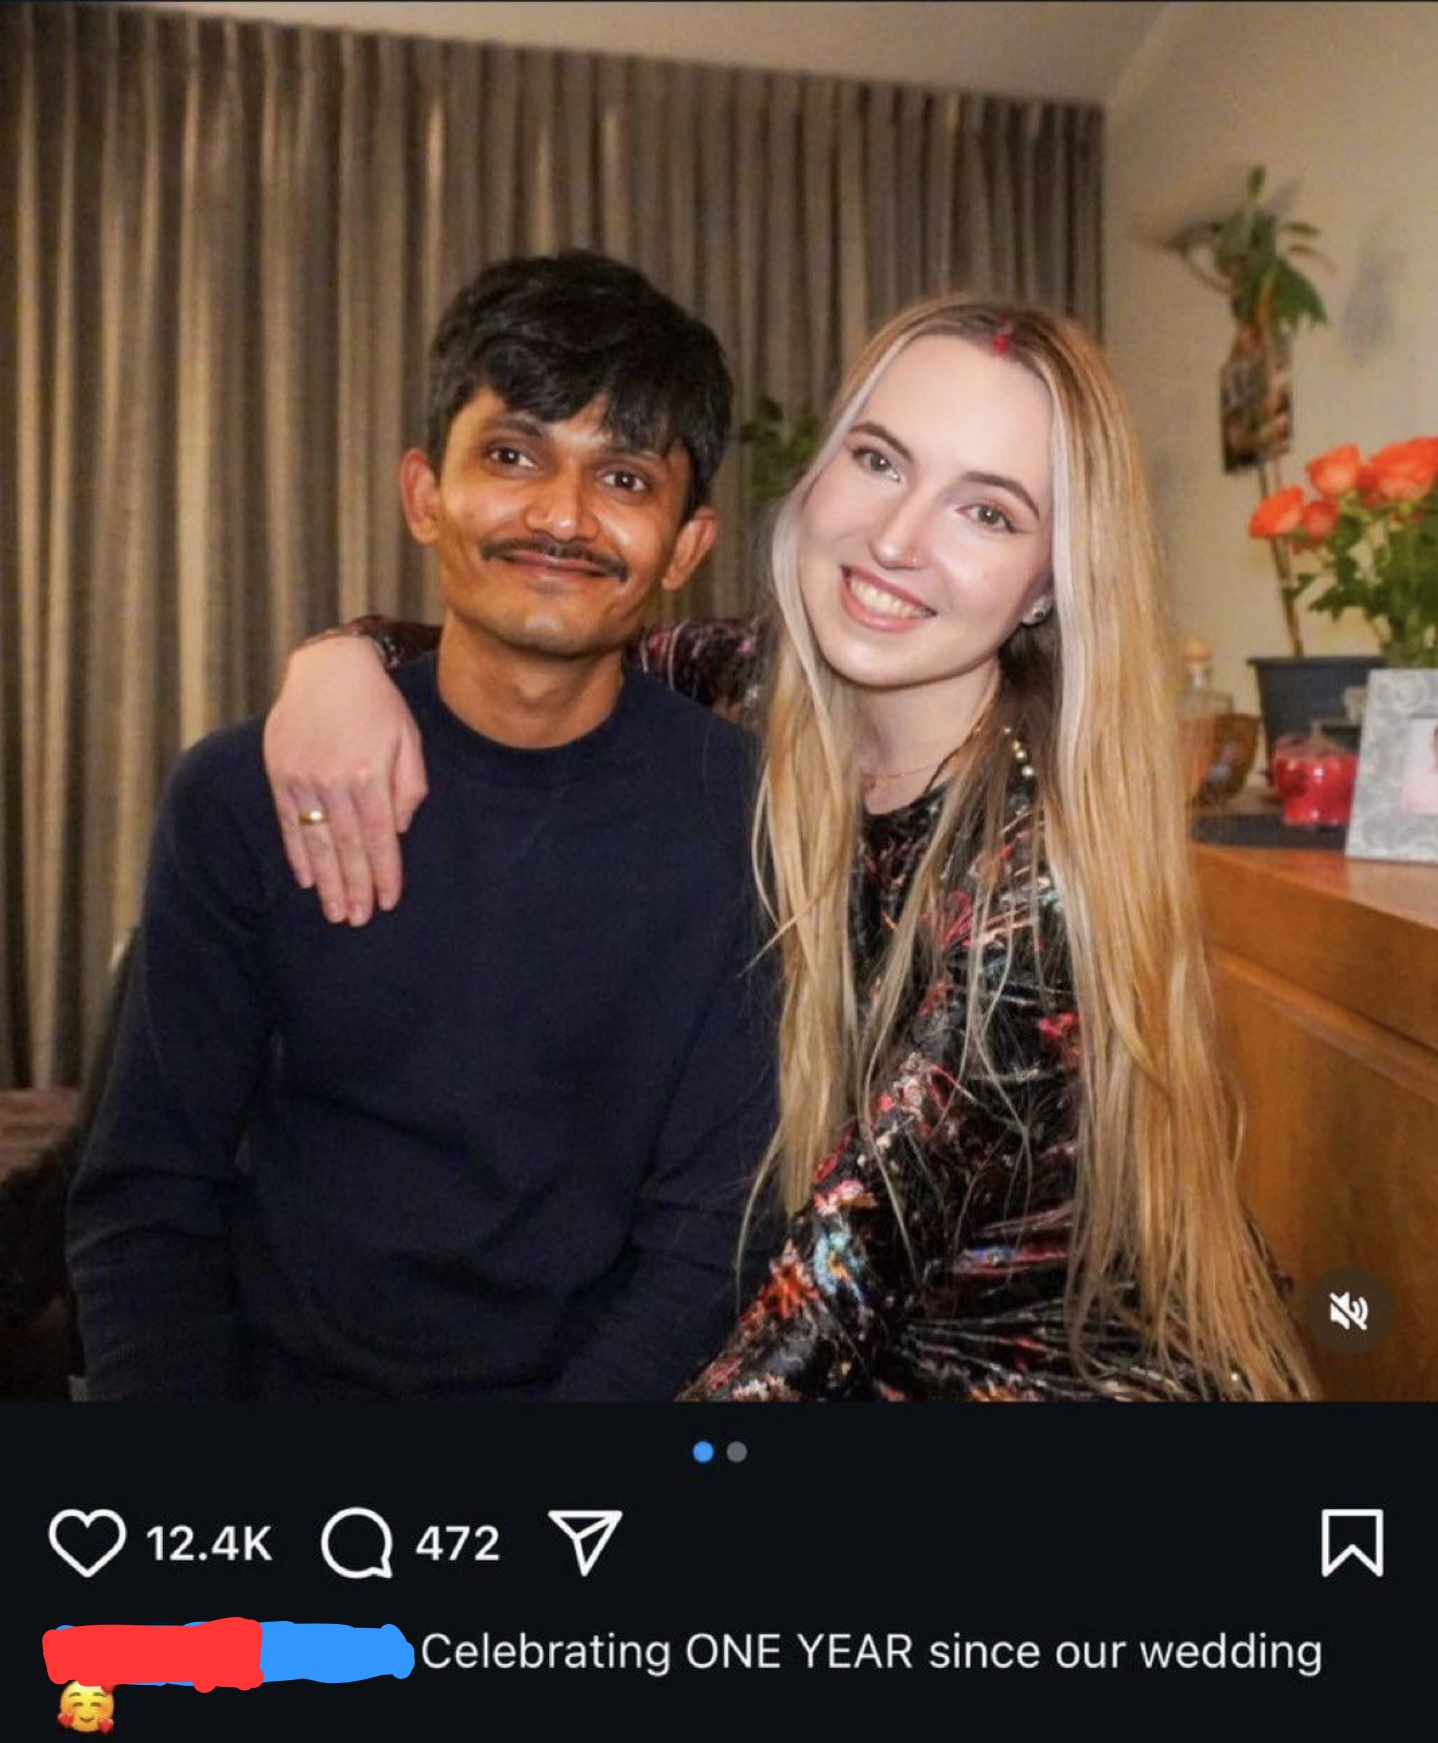The image size is (1438, 1743).
Task: Jump to the second gray carousel dot
Action: [x=737, y=1452]
